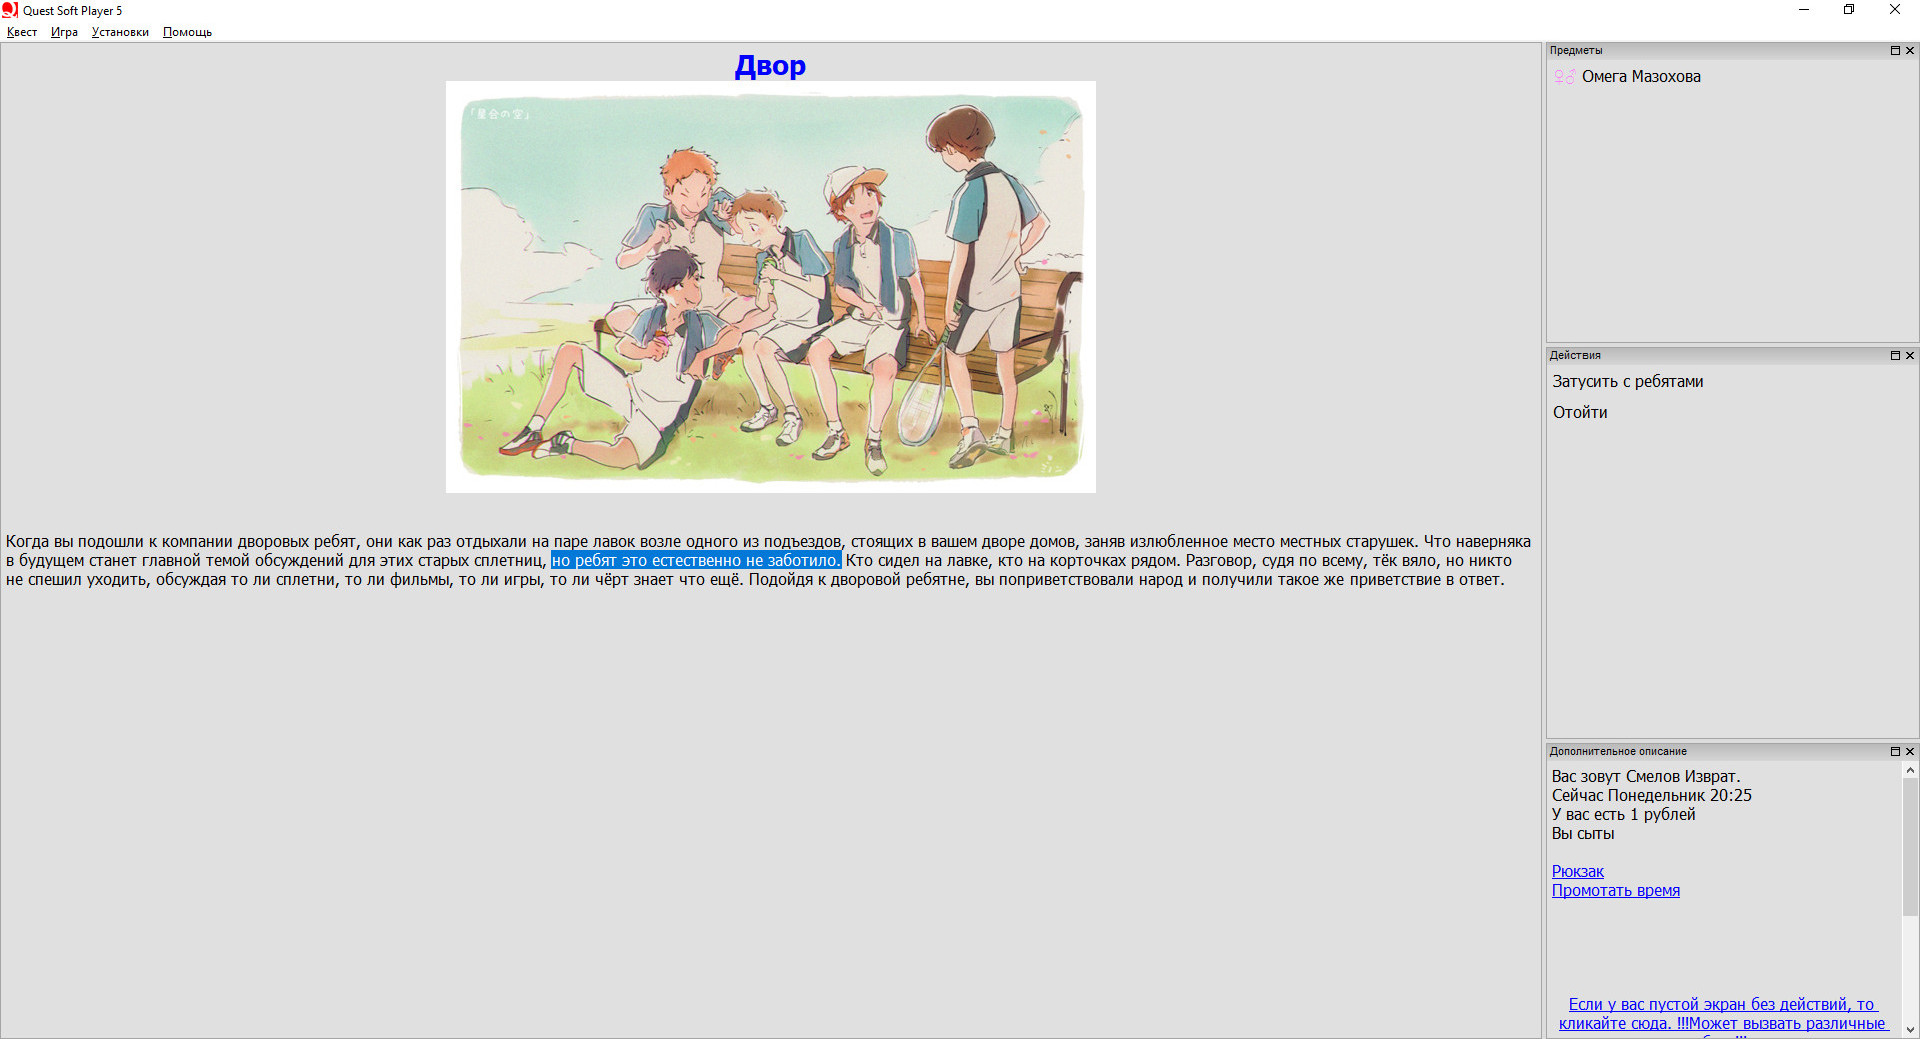Viewport: 1920px width, 1039px height.
Task: Float the Дополнительное описание panel
Action: click(1894, 751)
